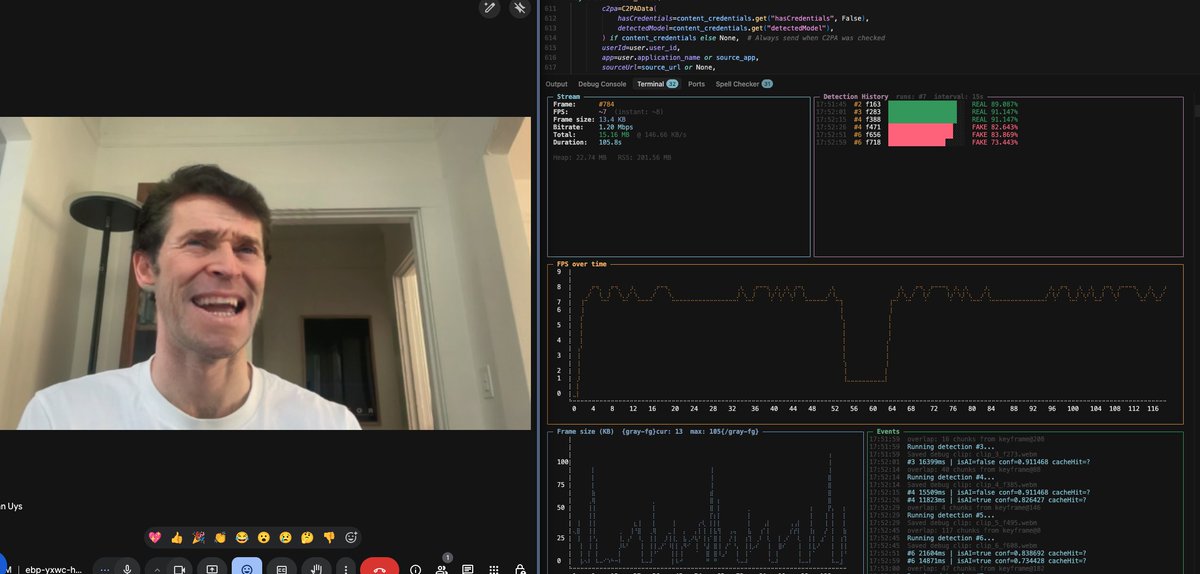Send the sparkling heart emoji reaction
This screenshot has height=574, width=1200.
coord(154,537)
